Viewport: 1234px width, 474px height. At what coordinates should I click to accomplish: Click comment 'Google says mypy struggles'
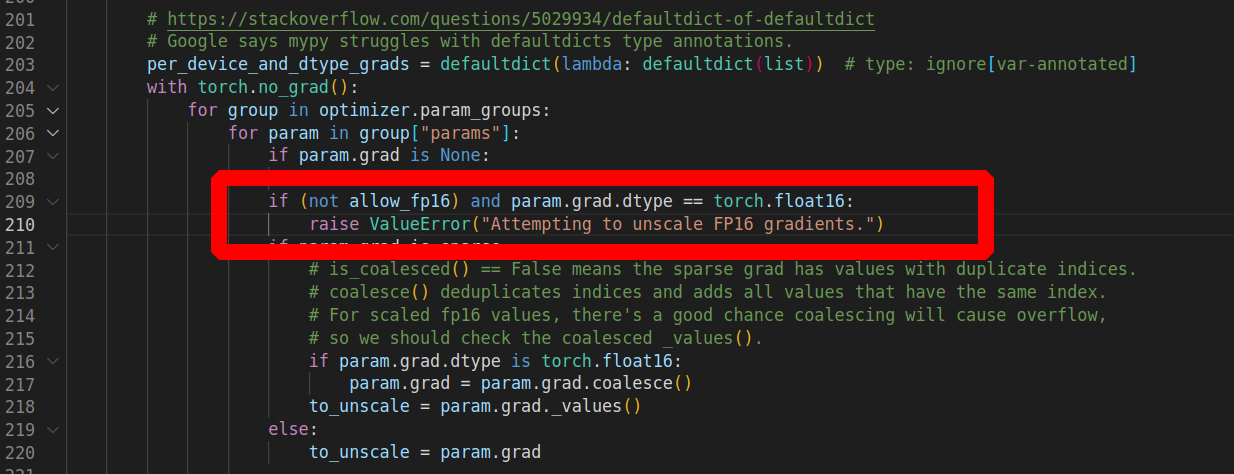tap(469, 42)
